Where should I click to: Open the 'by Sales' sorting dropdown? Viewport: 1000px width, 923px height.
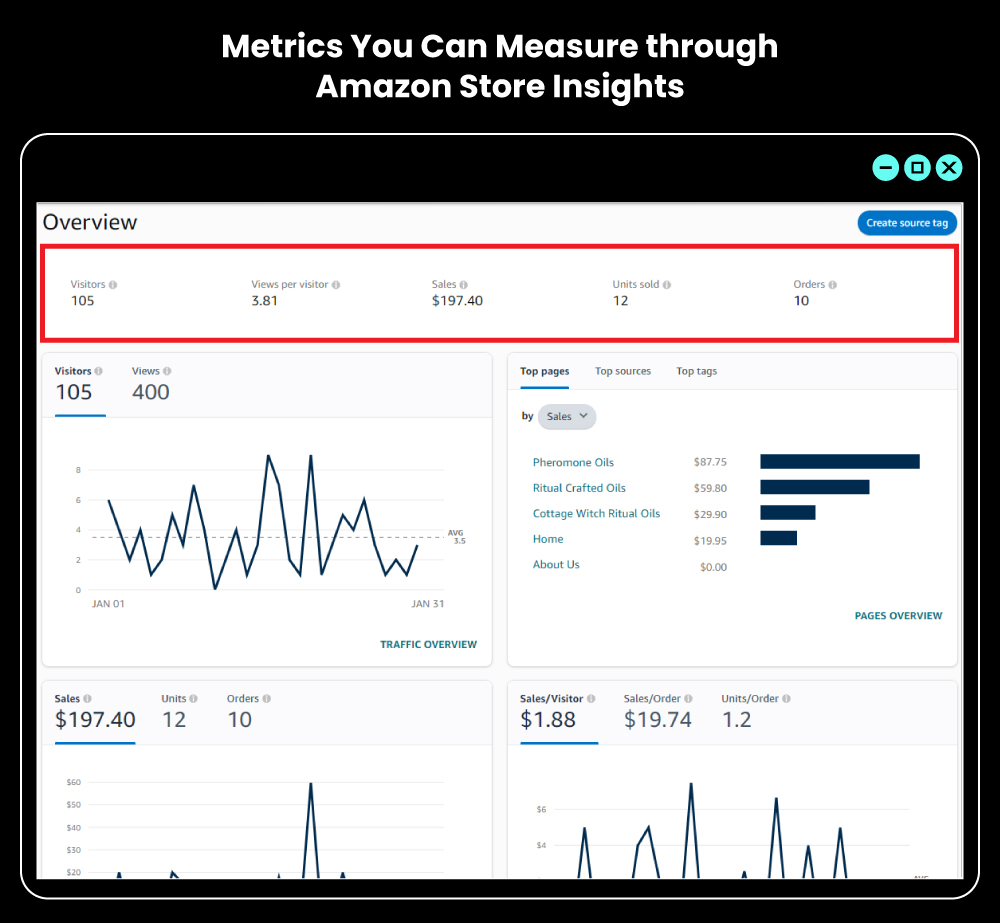(x=566, y=416)
